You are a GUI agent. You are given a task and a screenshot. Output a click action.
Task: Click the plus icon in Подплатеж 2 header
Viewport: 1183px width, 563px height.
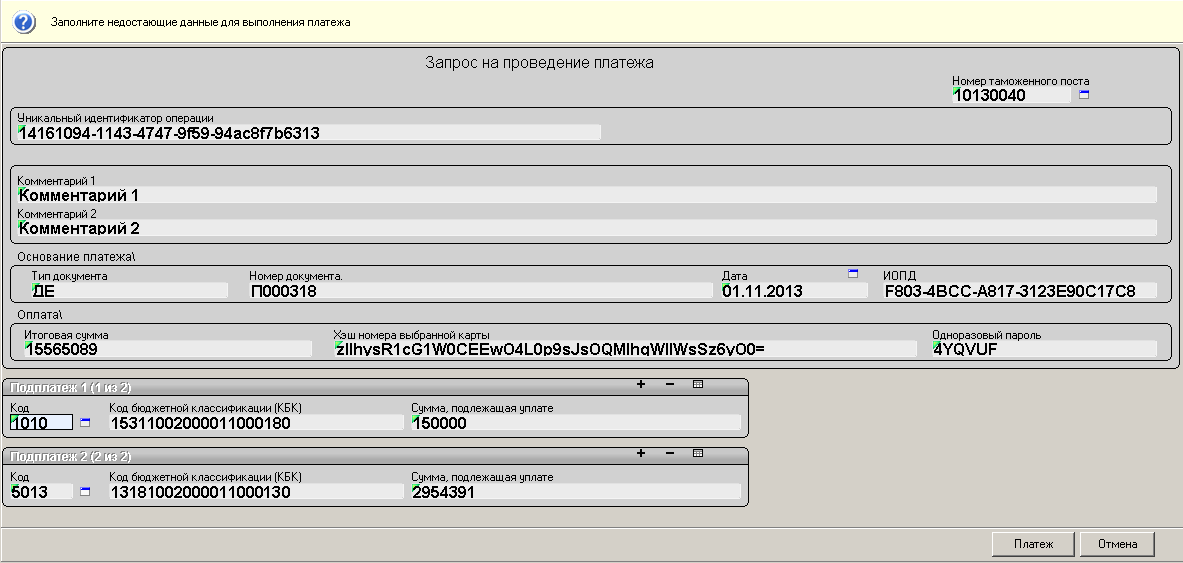point(641,453)
